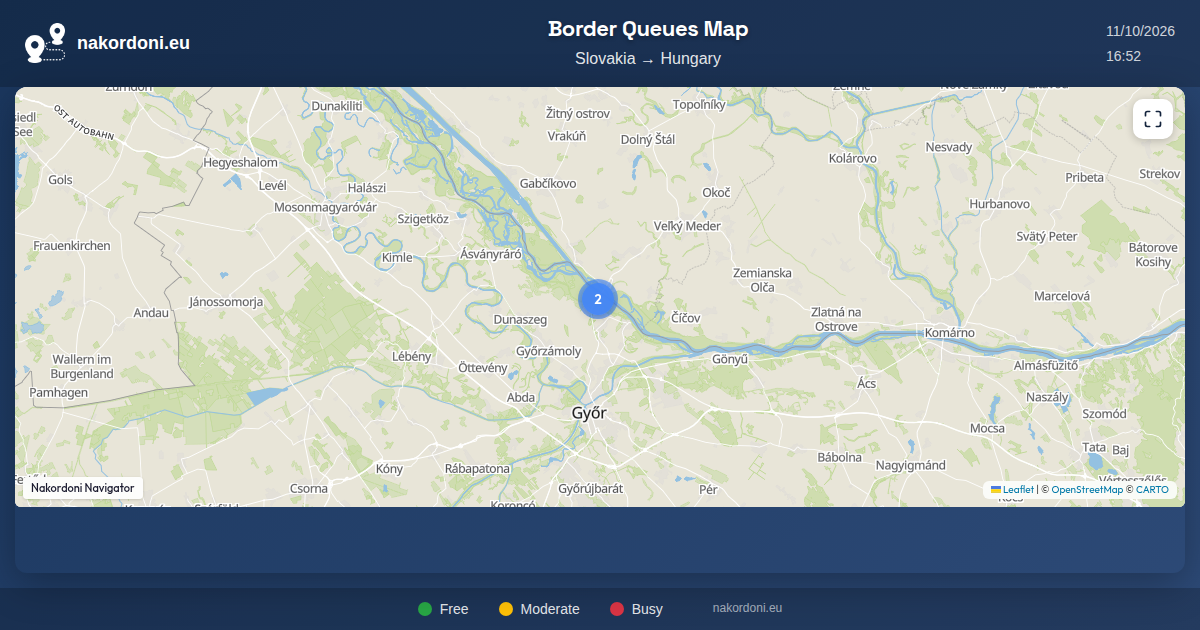Click the Free legend text

click(x=454, y=609)
